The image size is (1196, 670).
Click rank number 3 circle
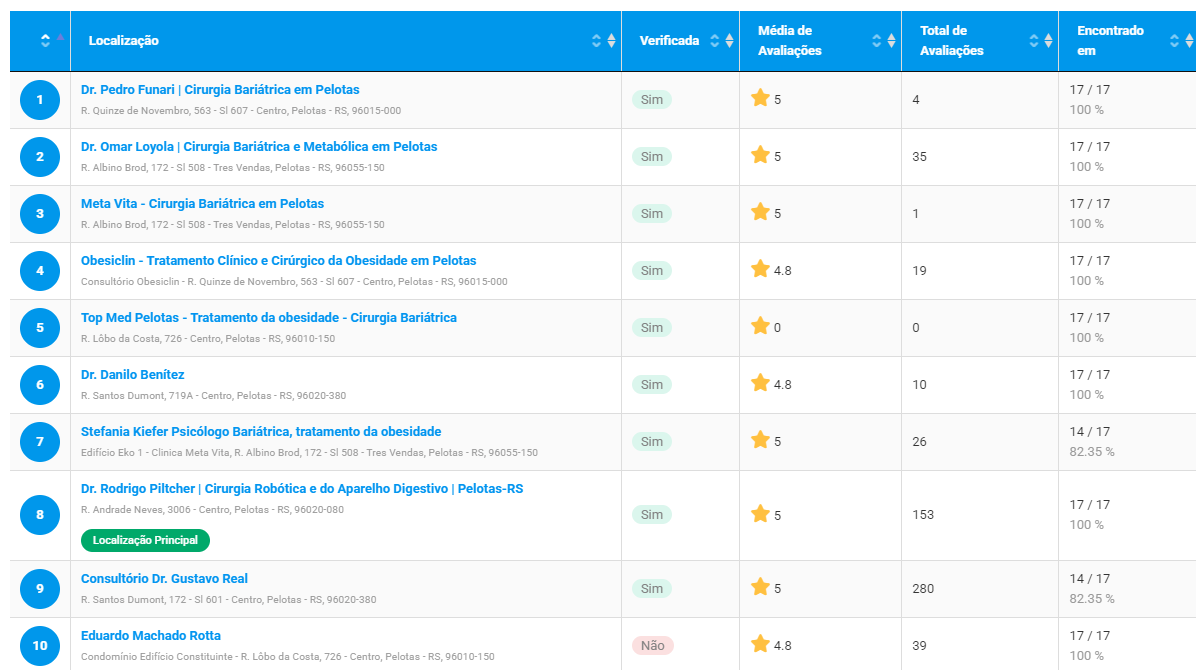40,214
